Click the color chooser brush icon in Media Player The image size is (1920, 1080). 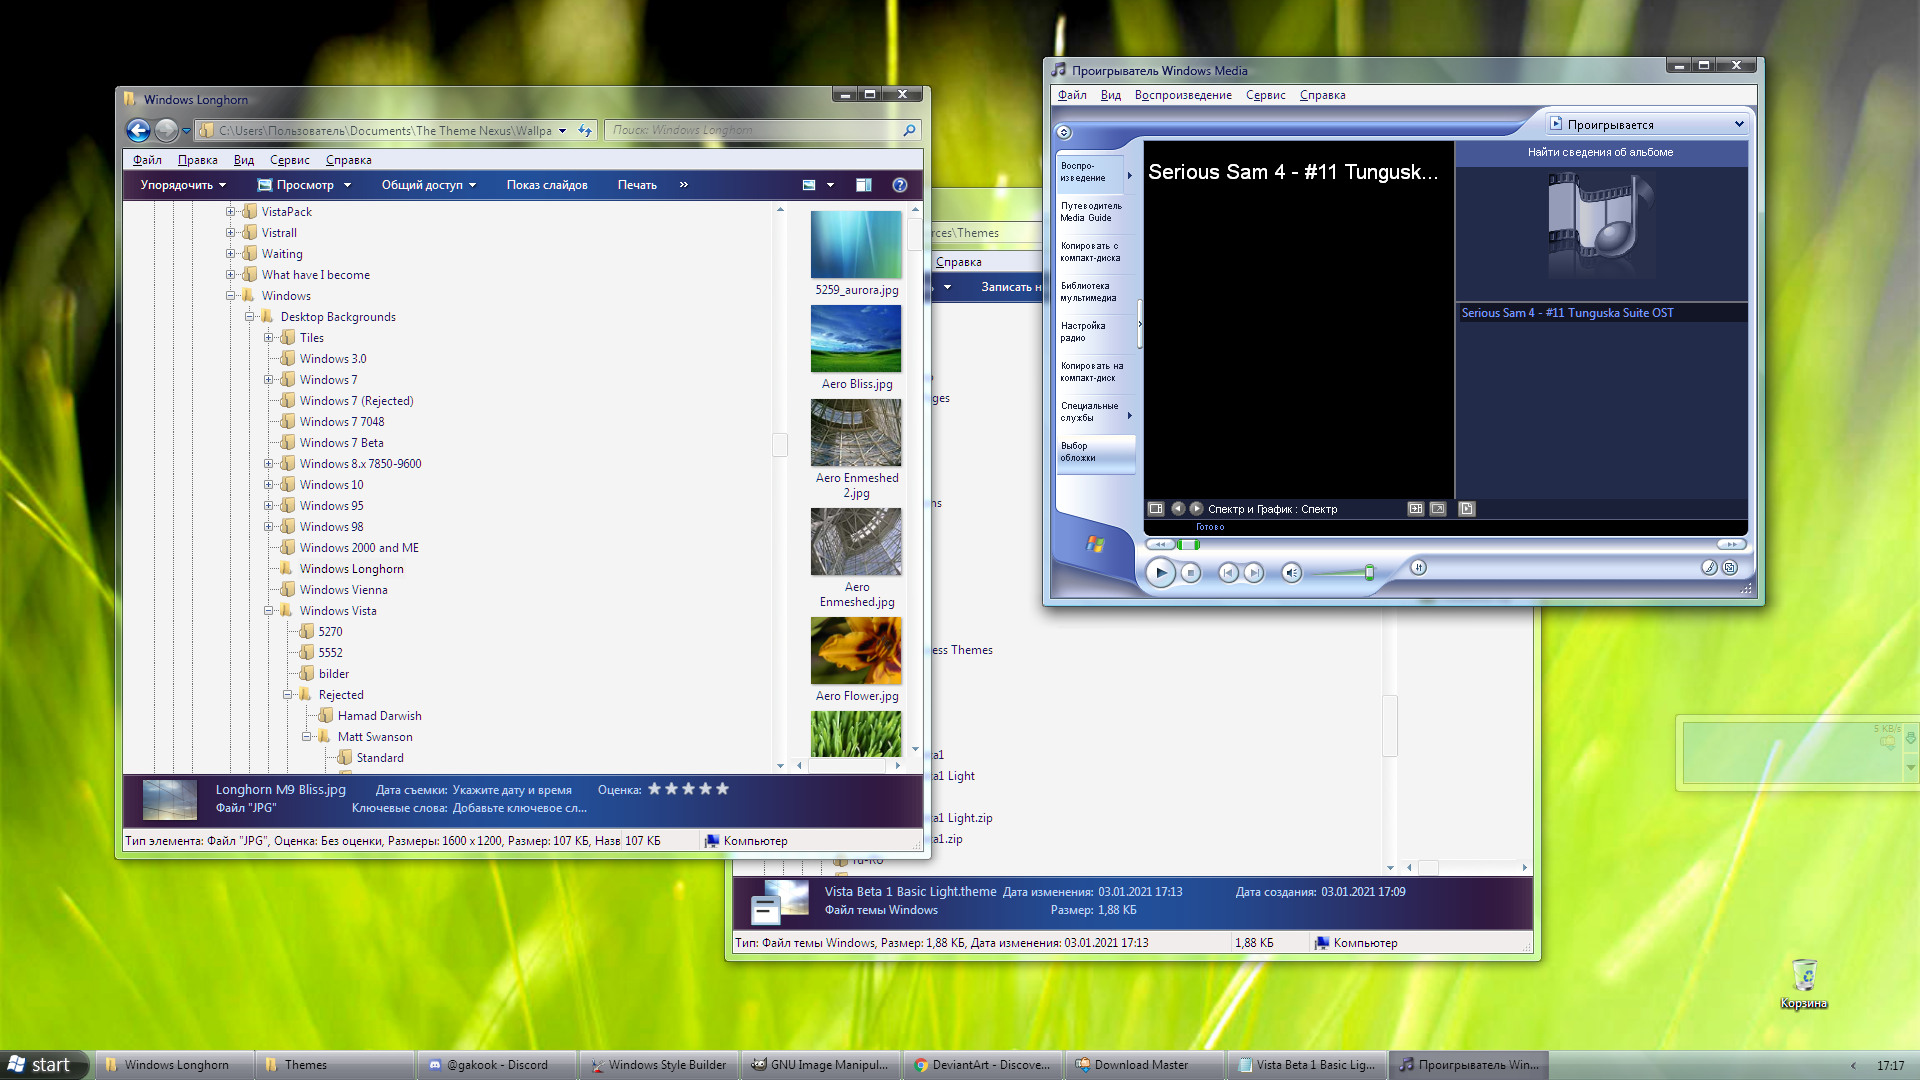pos(1709,567)
